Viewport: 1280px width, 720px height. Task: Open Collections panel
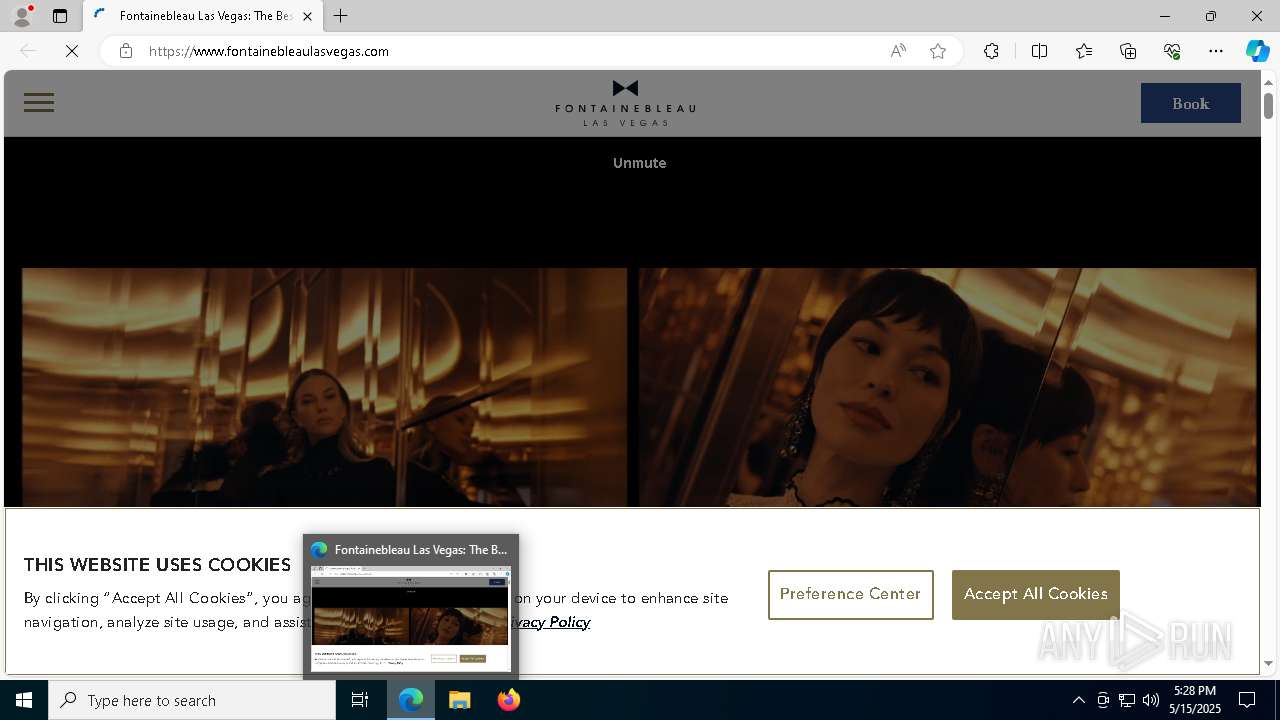pyautogui.click(x=1128, y=51)
